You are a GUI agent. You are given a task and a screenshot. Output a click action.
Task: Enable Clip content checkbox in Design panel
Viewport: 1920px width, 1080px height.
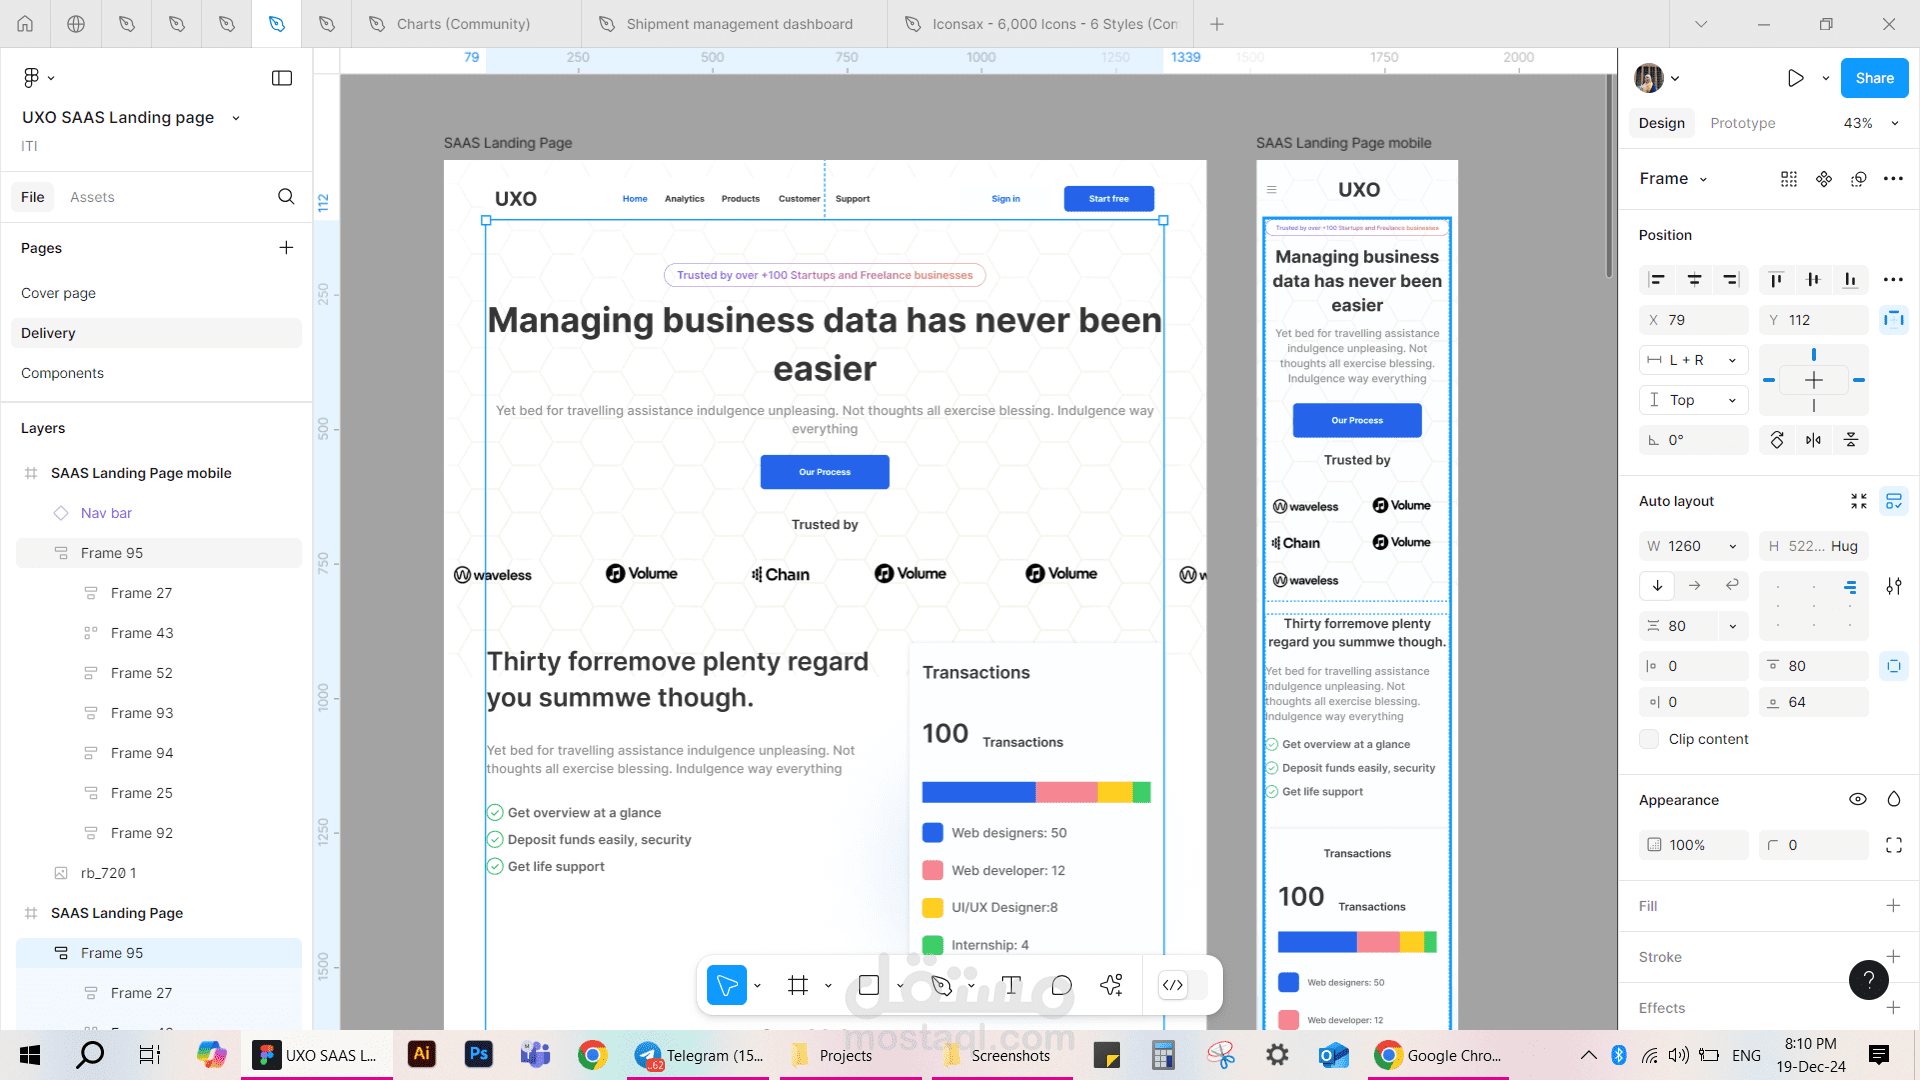click(x=1650, y=738)
